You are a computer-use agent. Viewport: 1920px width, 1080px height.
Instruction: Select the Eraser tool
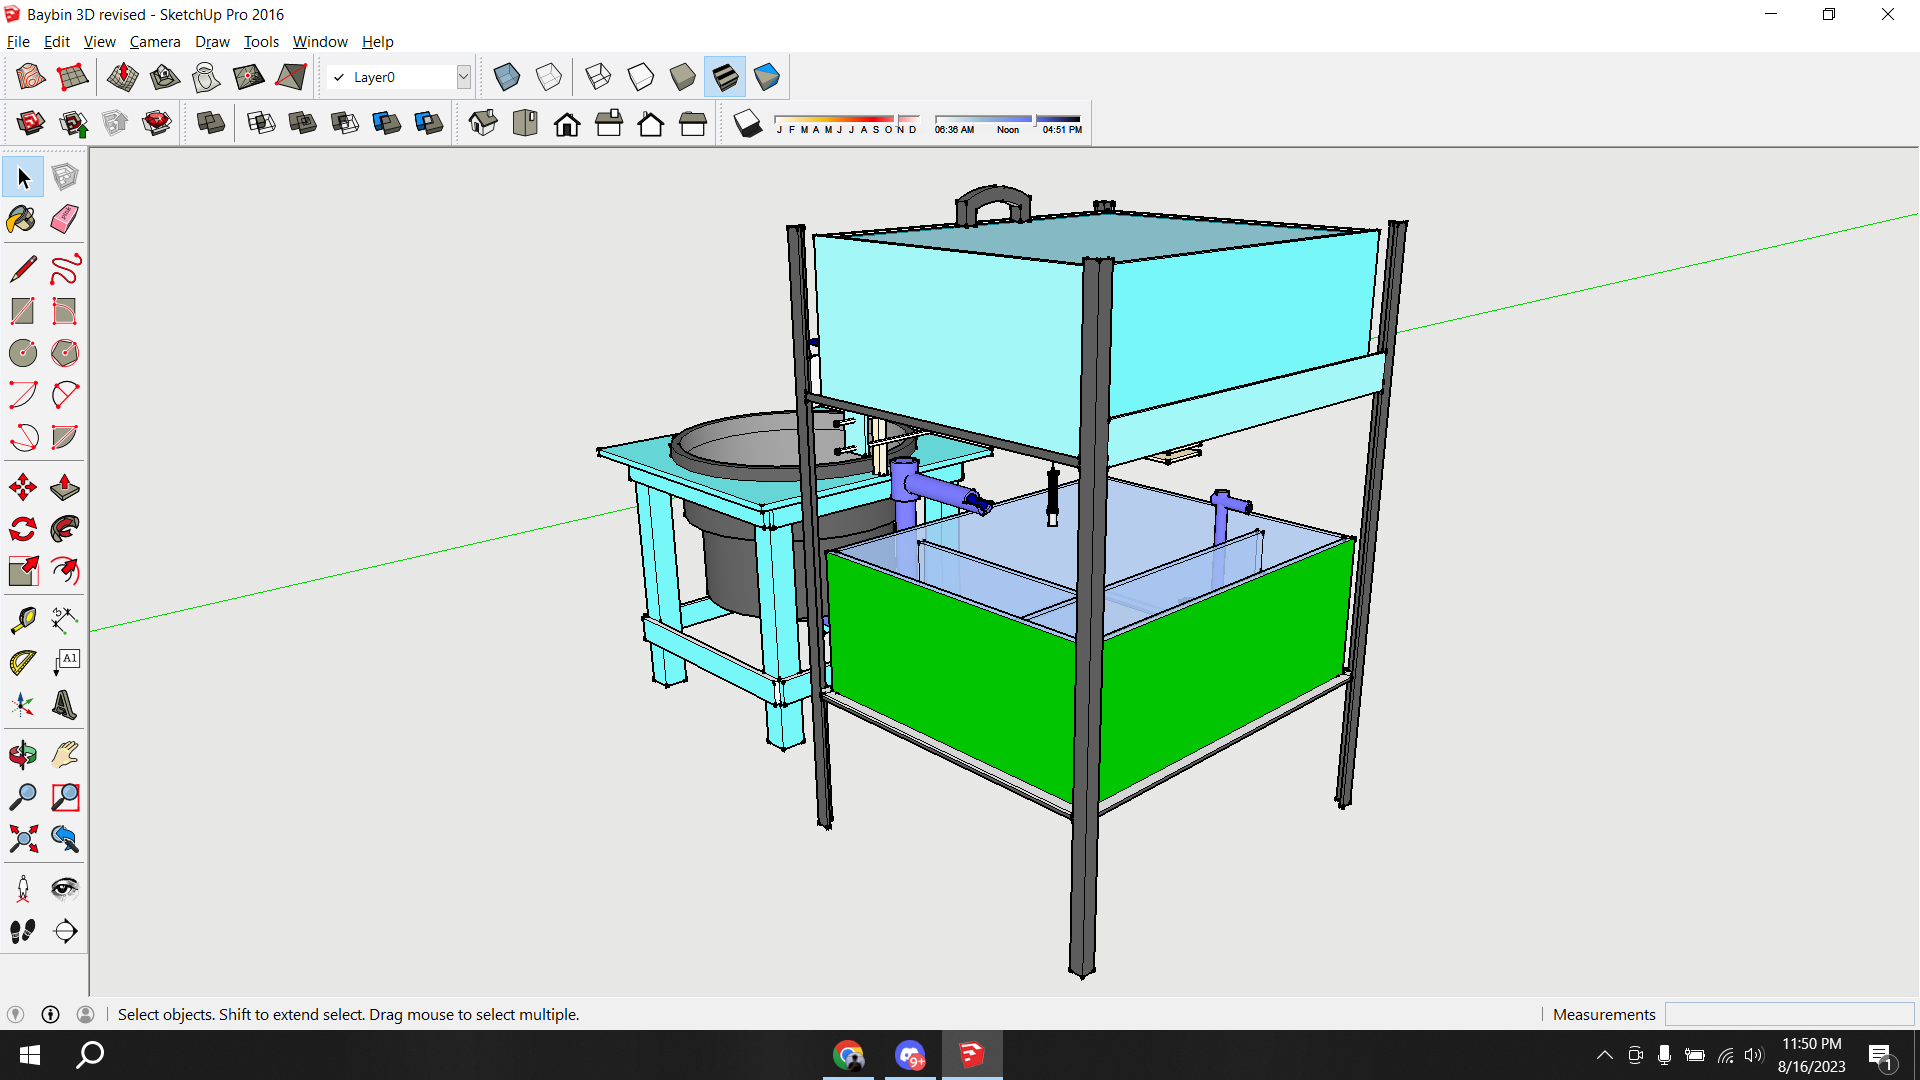pos(65,219)
